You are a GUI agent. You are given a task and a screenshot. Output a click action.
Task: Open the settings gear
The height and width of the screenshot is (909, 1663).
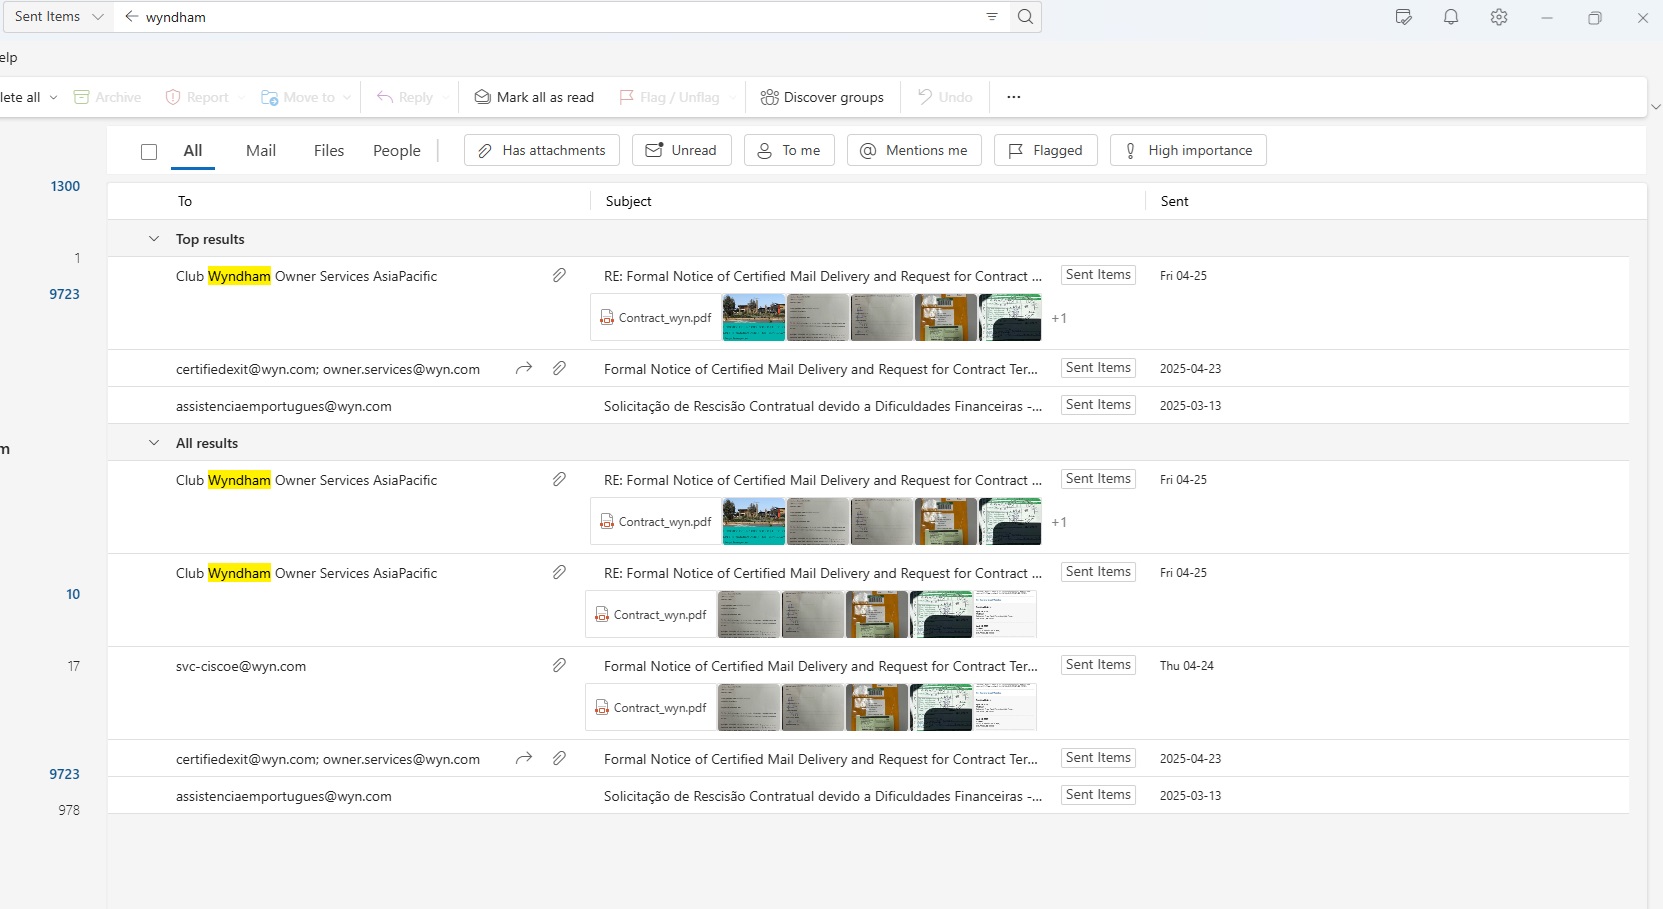[x=1498, y=17]
